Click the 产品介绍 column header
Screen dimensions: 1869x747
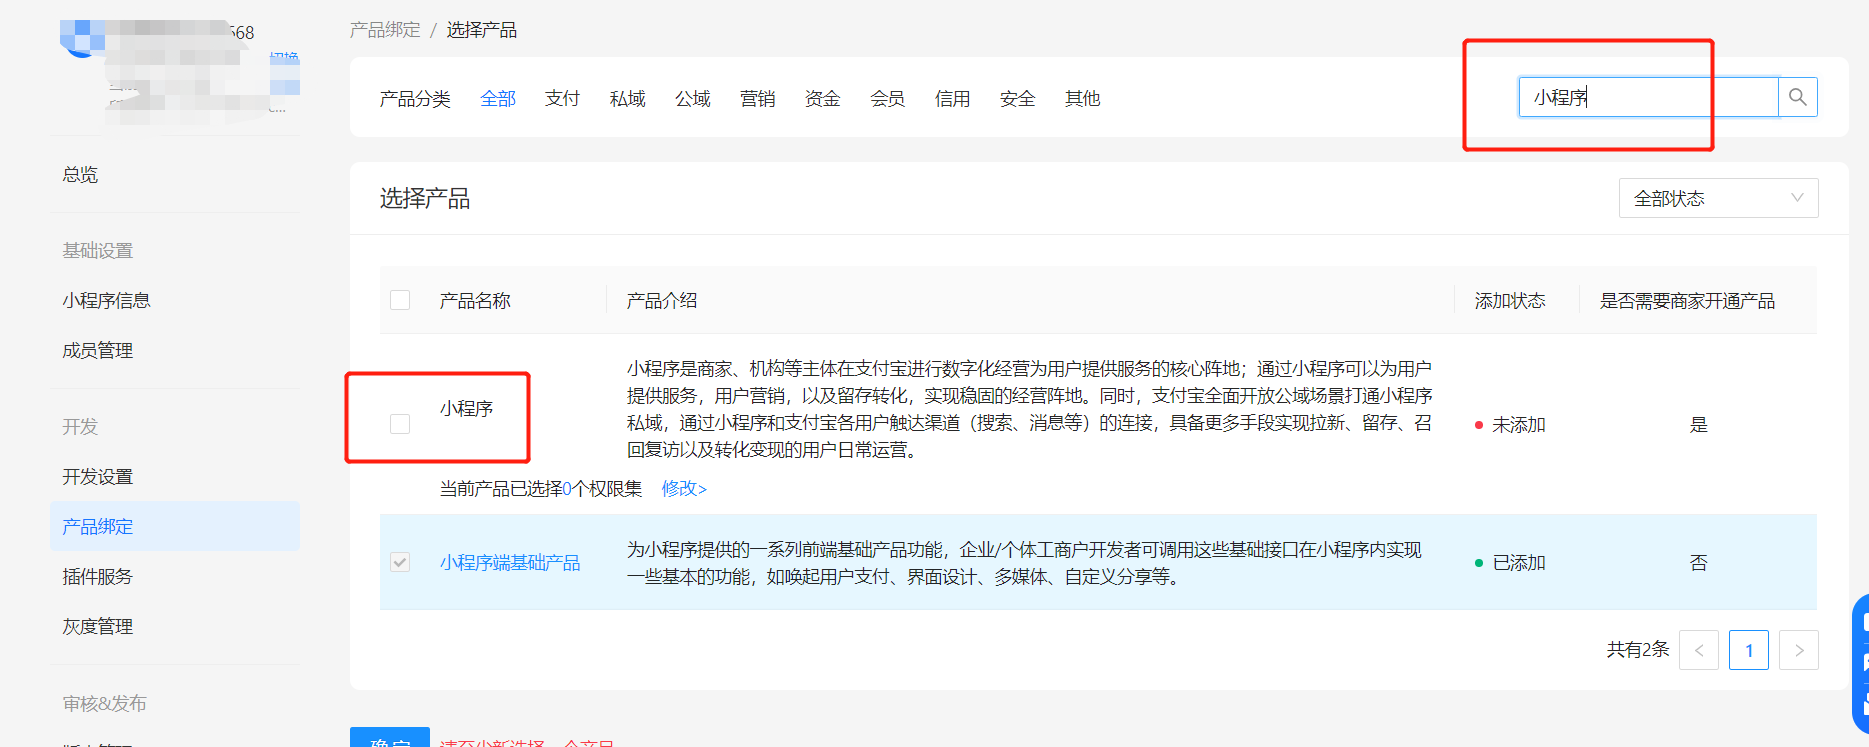point(662,301)
